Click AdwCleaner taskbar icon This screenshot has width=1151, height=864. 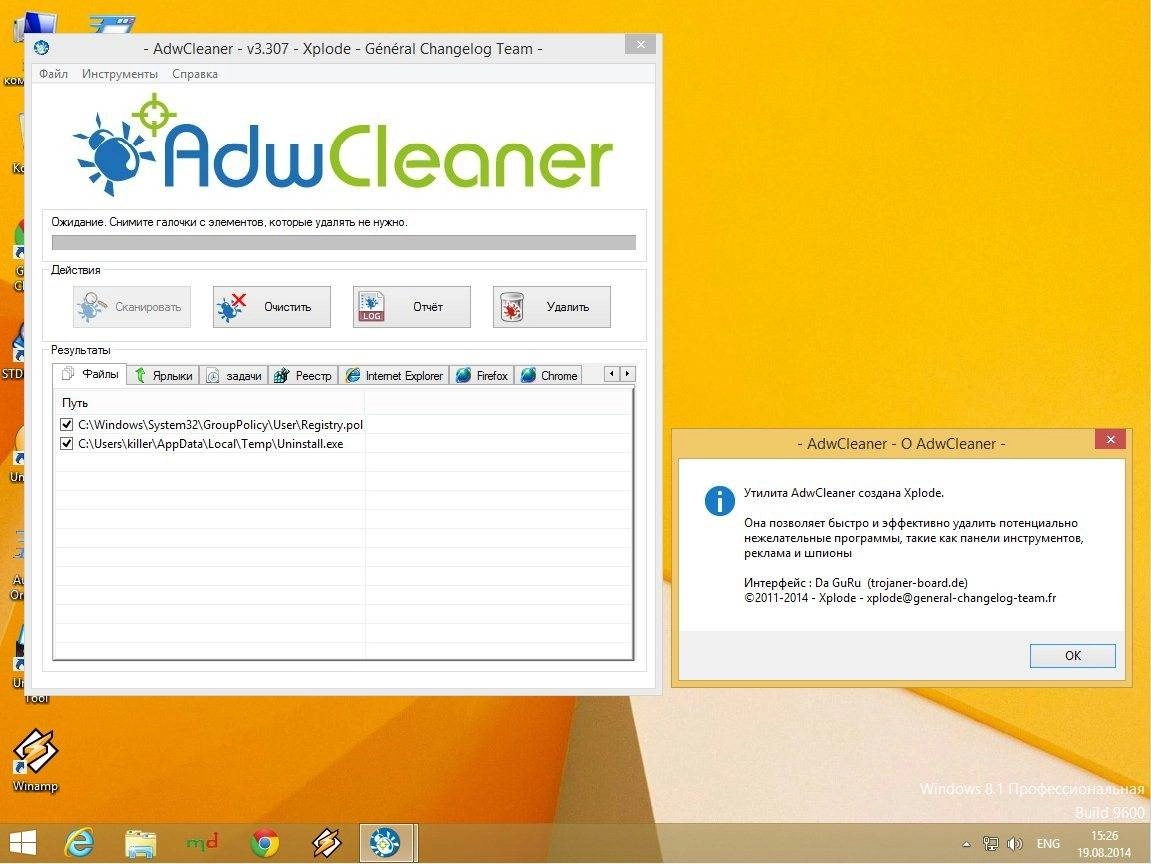[x=385, y=843]
